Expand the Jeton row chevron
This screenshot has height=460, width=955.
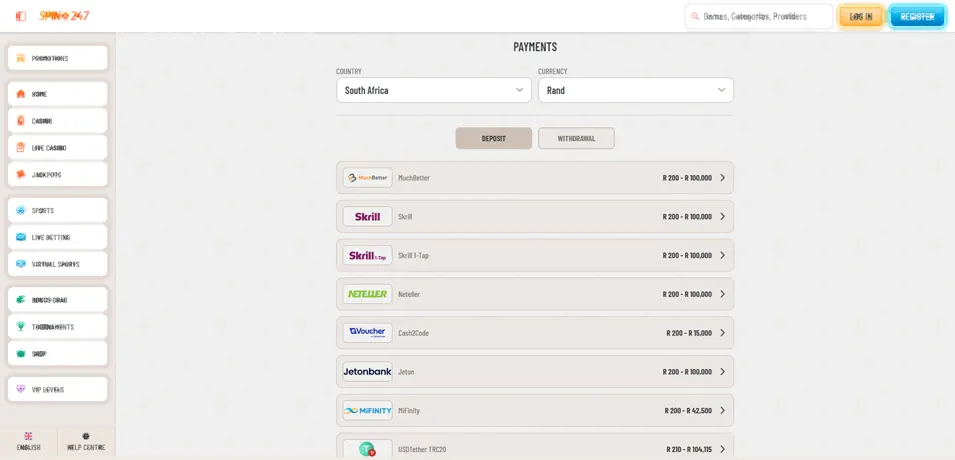[x=722, y=372]
